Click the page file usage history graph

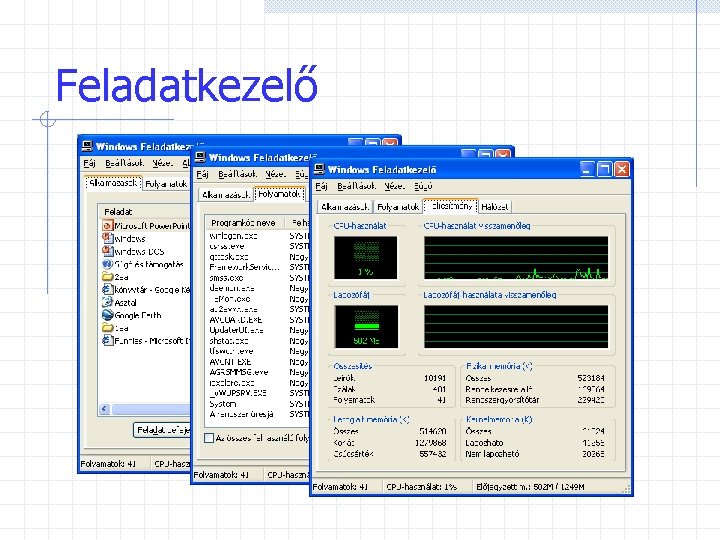(x=516, y=327)
